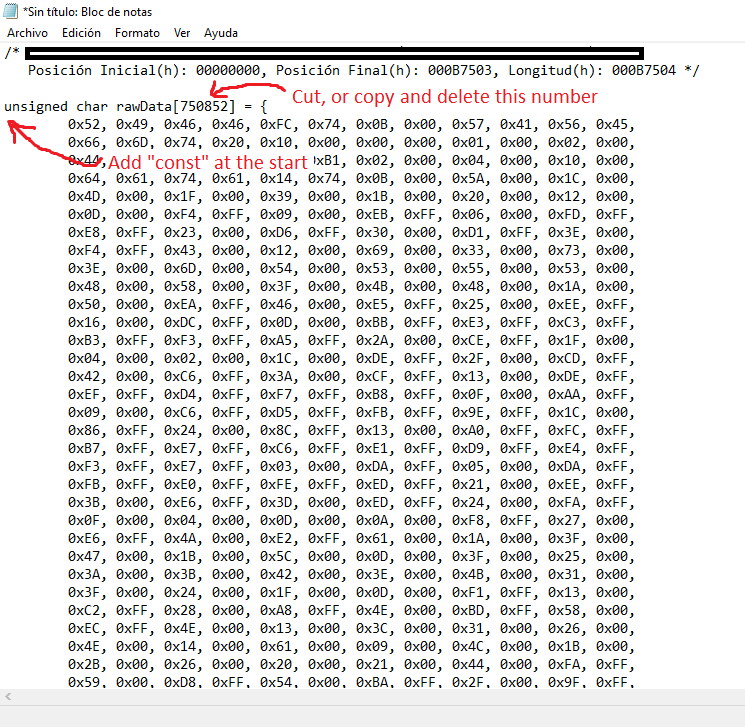Image resolution: width=745 pixels, height=727 pixels.
Task: Click byte 0xCD in the 0x04 row
Action: [564, 359]
